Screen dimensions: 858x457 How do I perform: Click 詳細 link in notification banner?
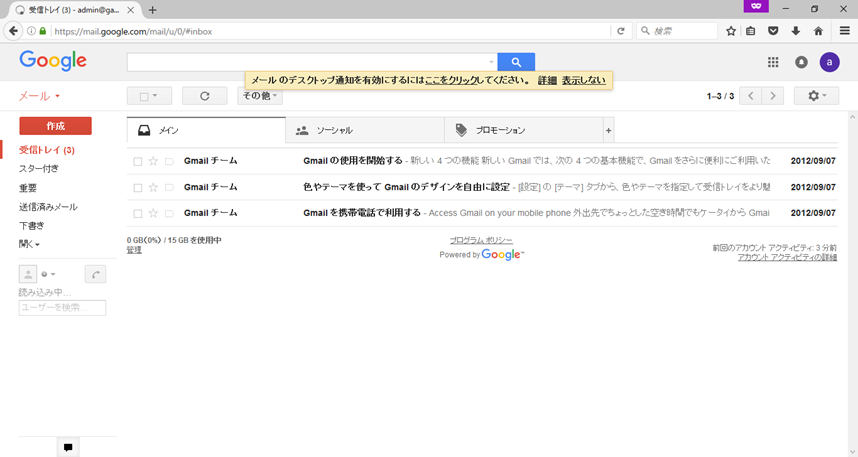tap(547, 80)
